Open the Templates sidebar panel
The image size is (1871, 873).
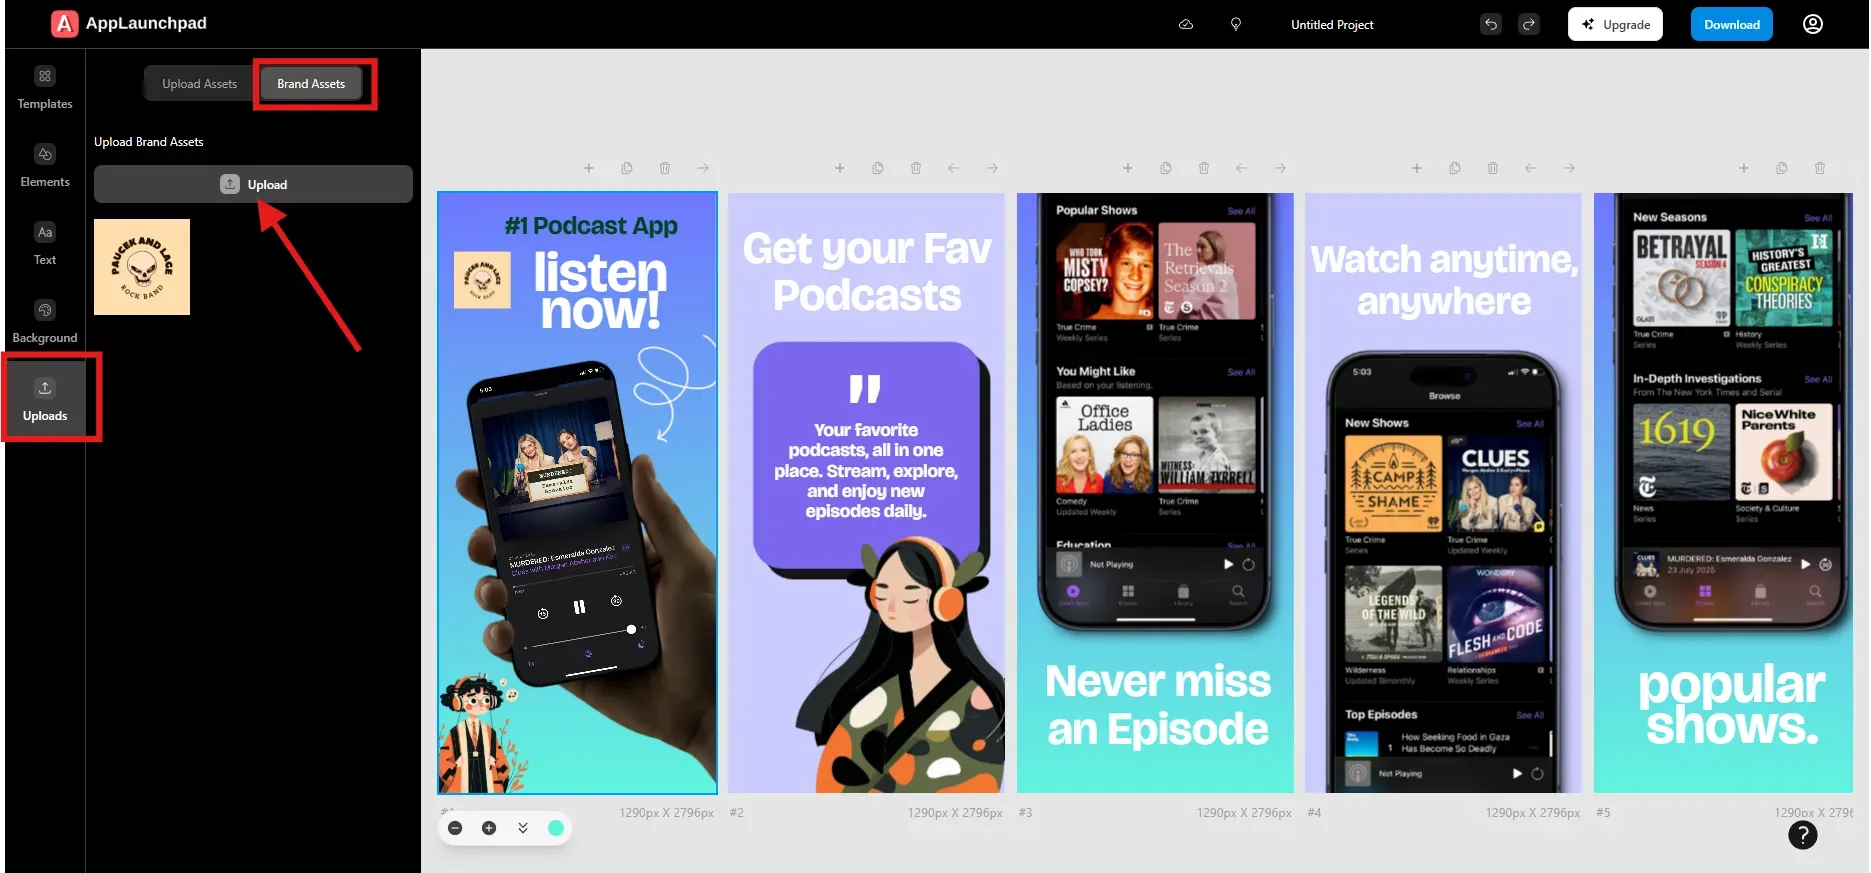[x=45, y=88]
